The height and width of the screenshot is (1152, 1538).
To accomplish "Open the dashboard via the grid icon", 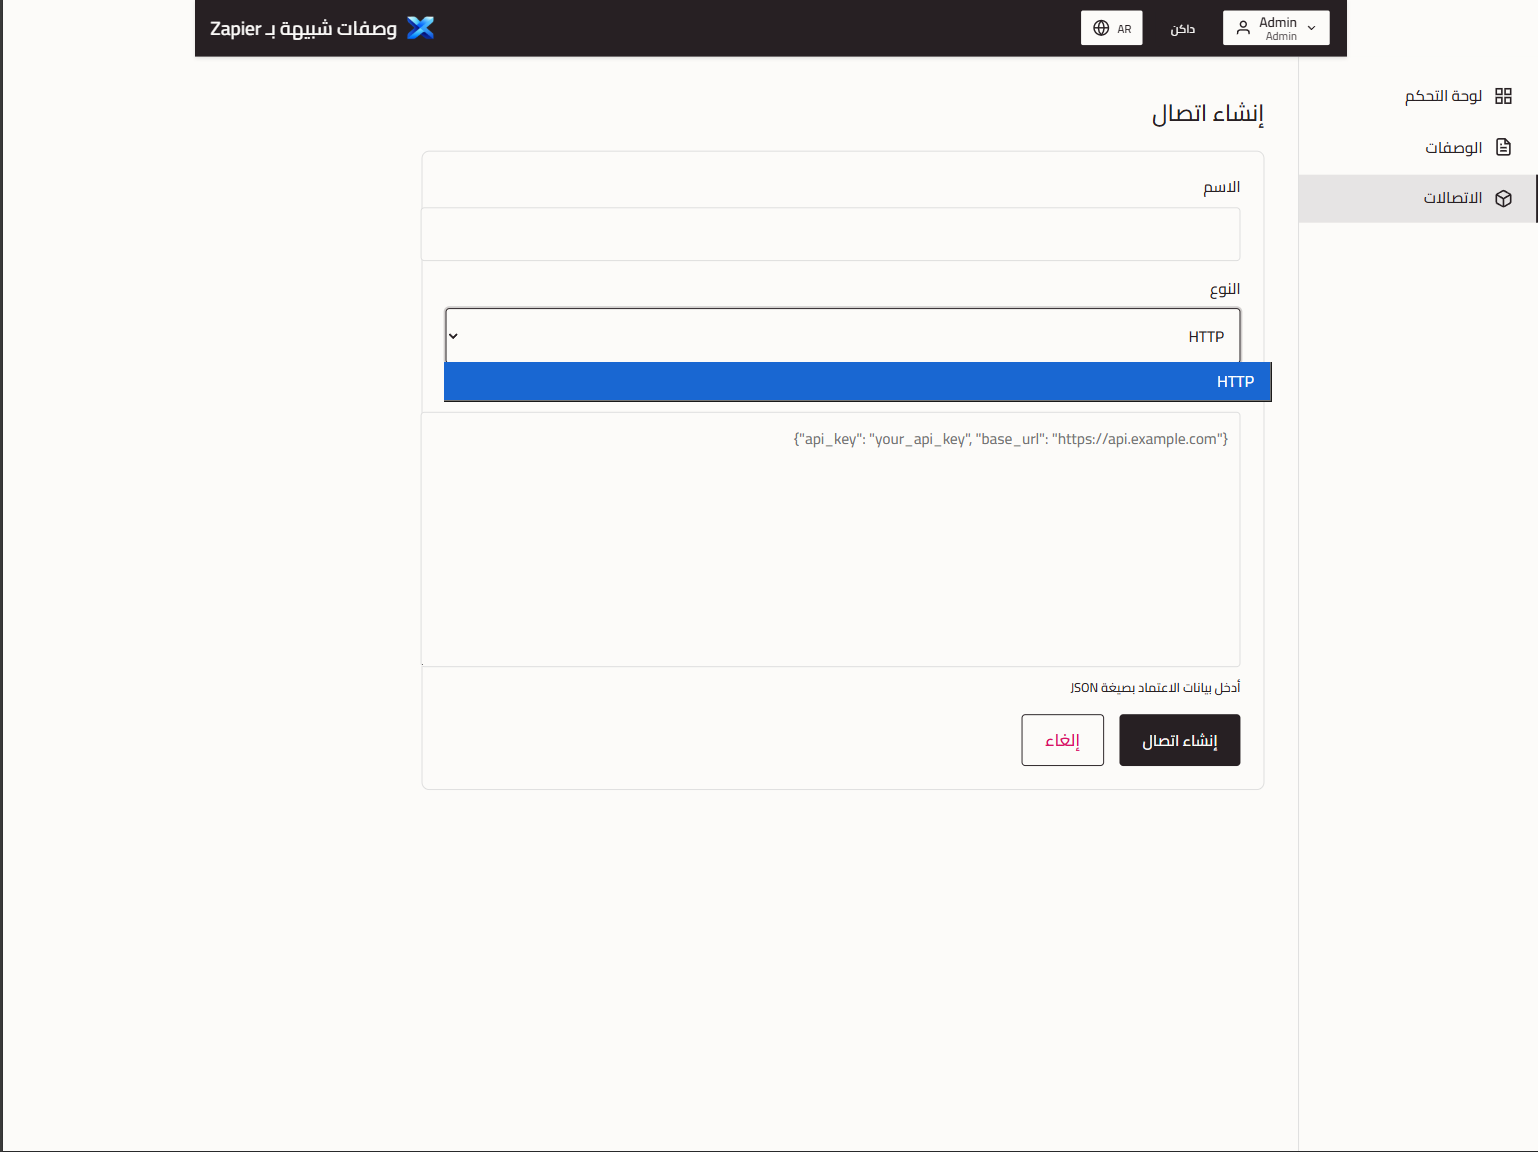I will [x=1503, y=95].
